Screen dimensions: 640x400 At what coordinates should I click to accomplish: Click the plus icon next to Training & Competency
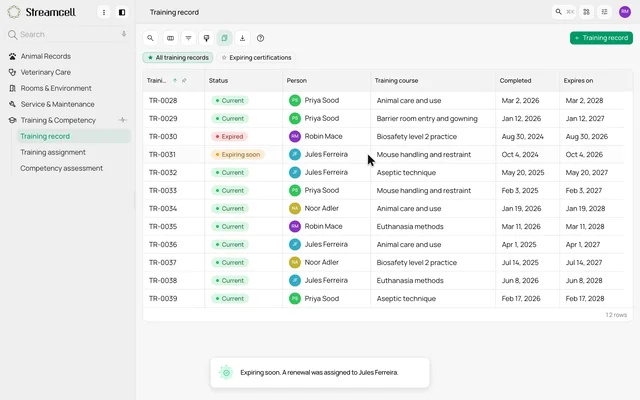[122, 120]
